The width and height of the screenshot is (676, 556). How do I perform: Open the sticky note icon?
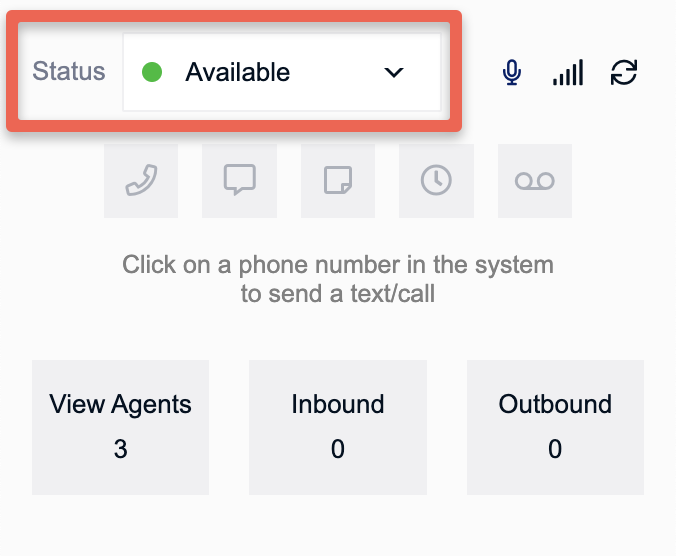click(x=338, y=181)
